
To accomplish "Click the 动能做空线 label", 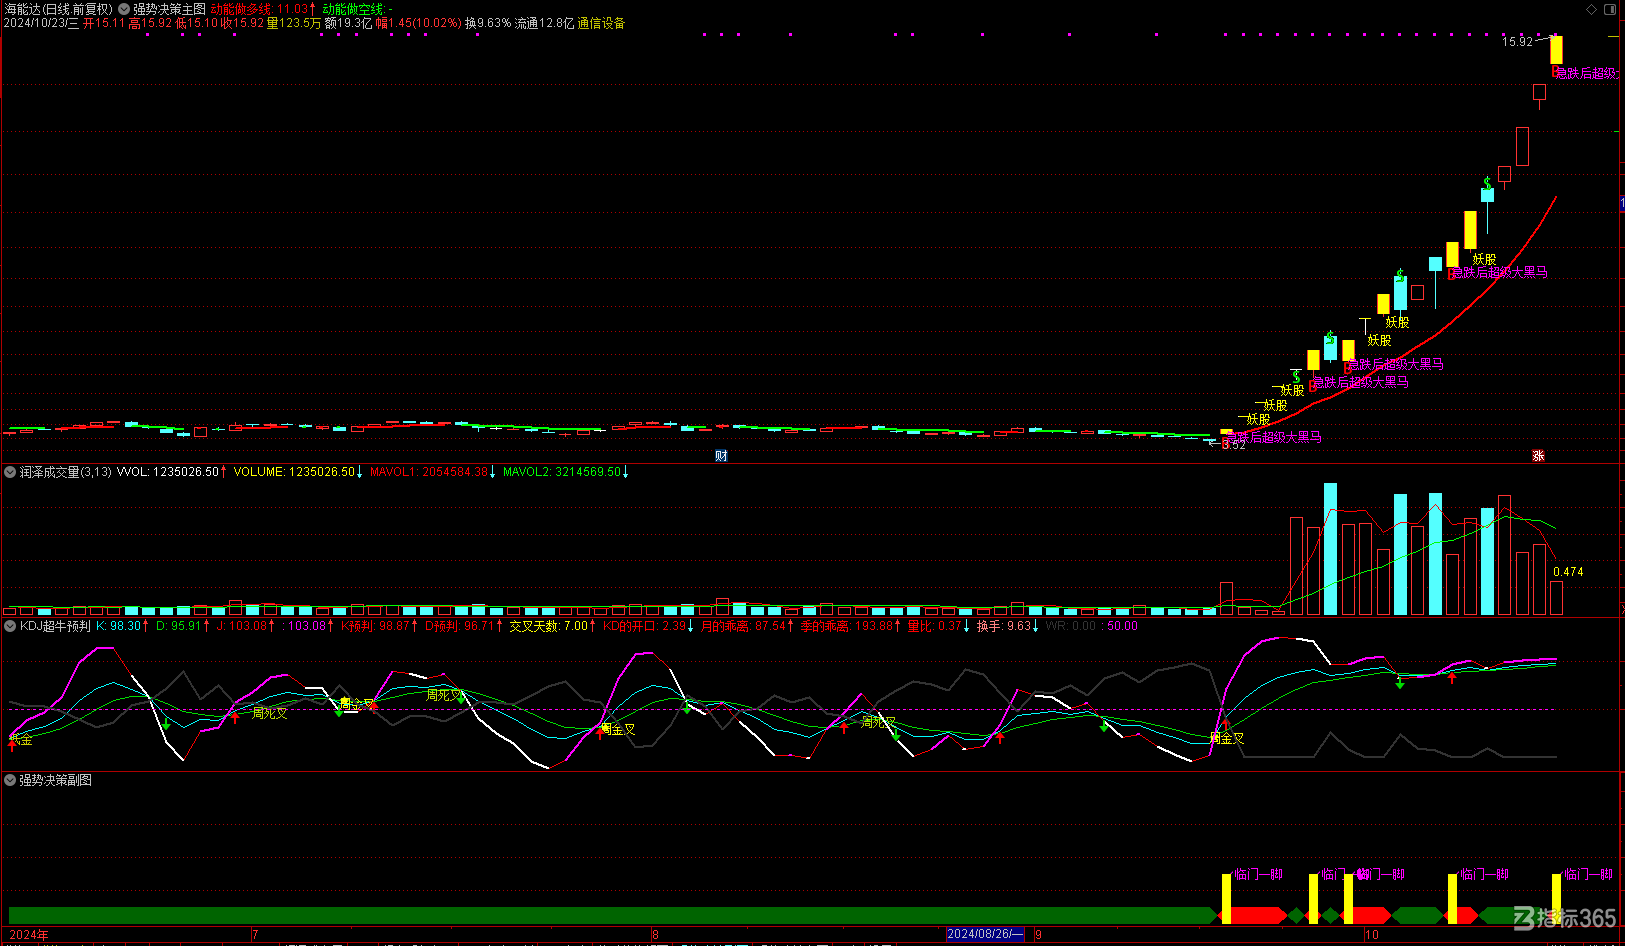I will (357, 9).
